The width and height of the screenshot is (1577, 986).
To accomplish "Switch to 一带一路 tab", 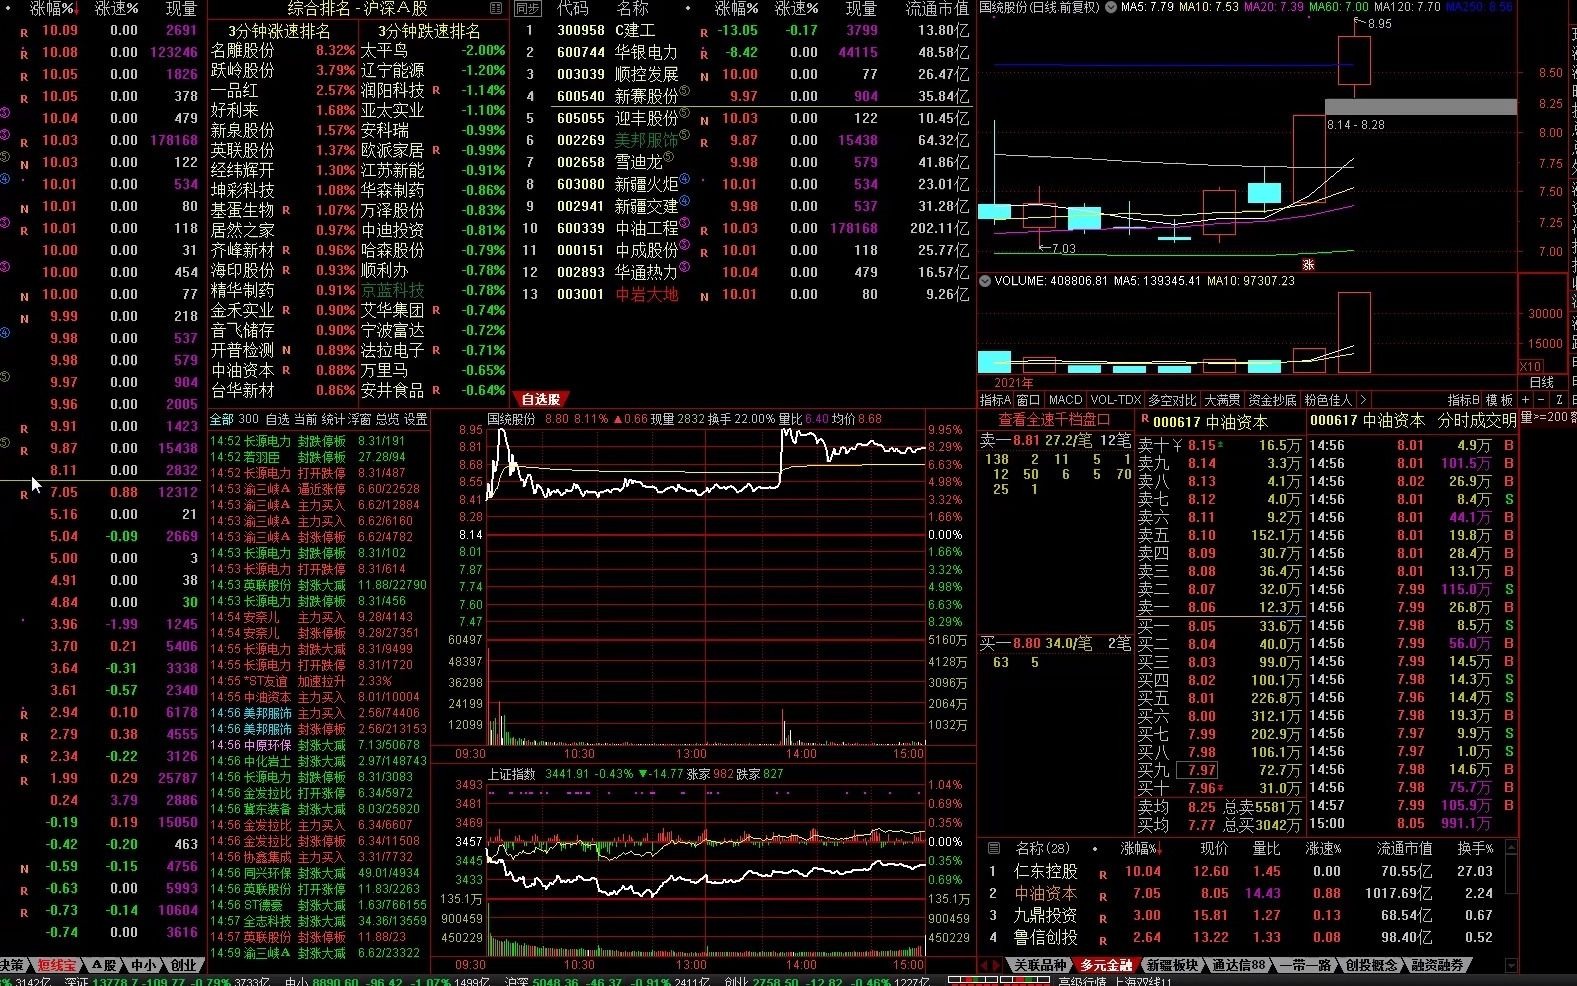I will (1305, 965).
